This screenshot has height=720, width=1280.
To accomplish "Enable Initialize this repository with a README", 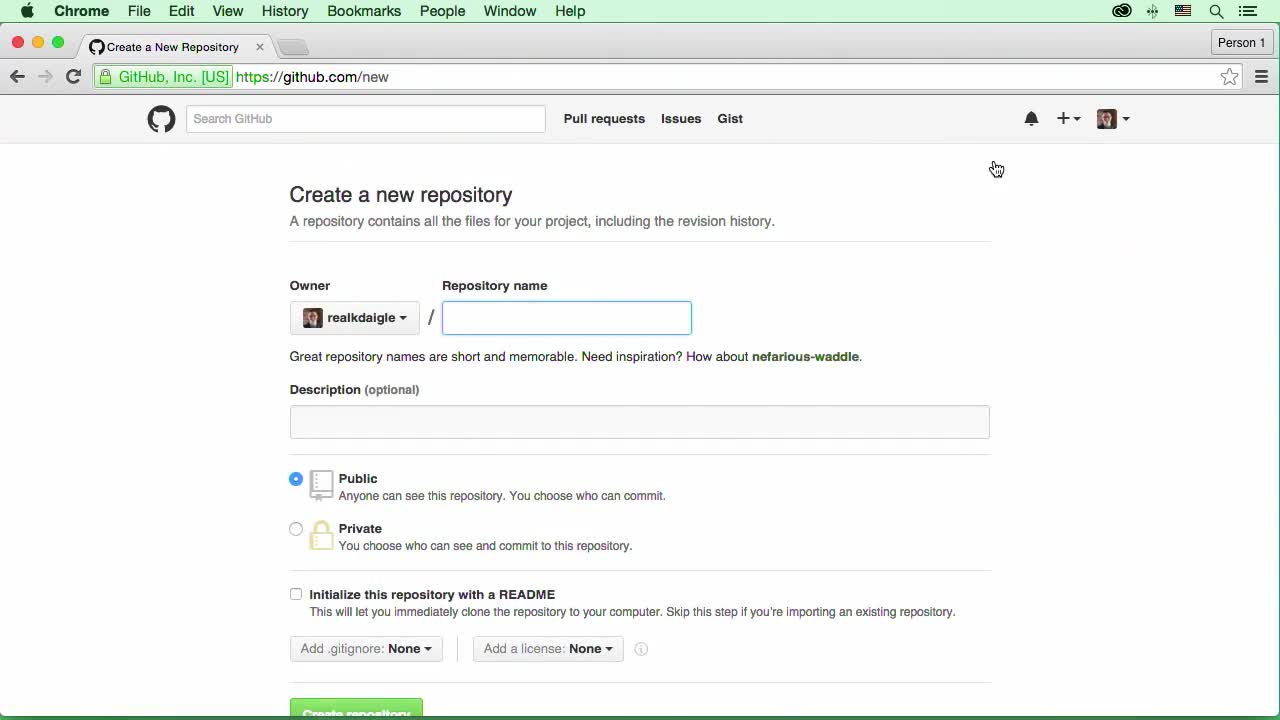I will (x=296, y=594).
